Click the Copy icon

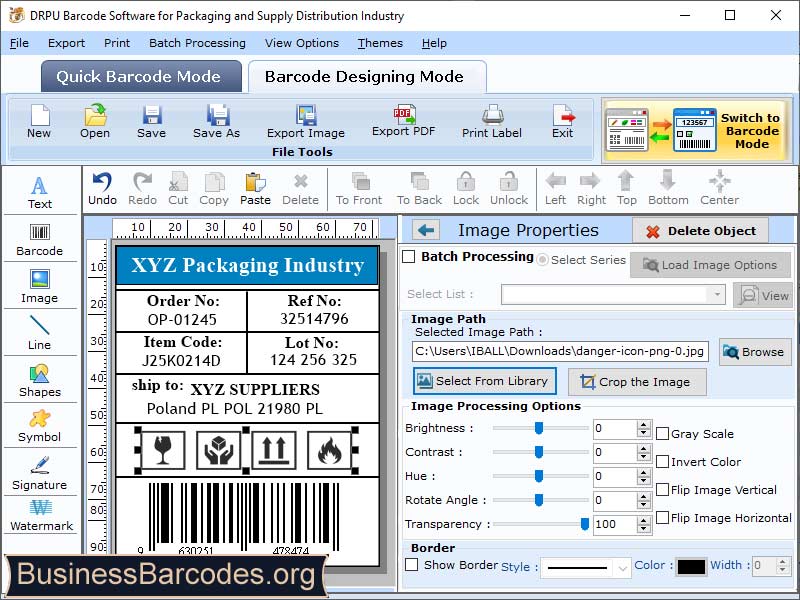[214, 182]
